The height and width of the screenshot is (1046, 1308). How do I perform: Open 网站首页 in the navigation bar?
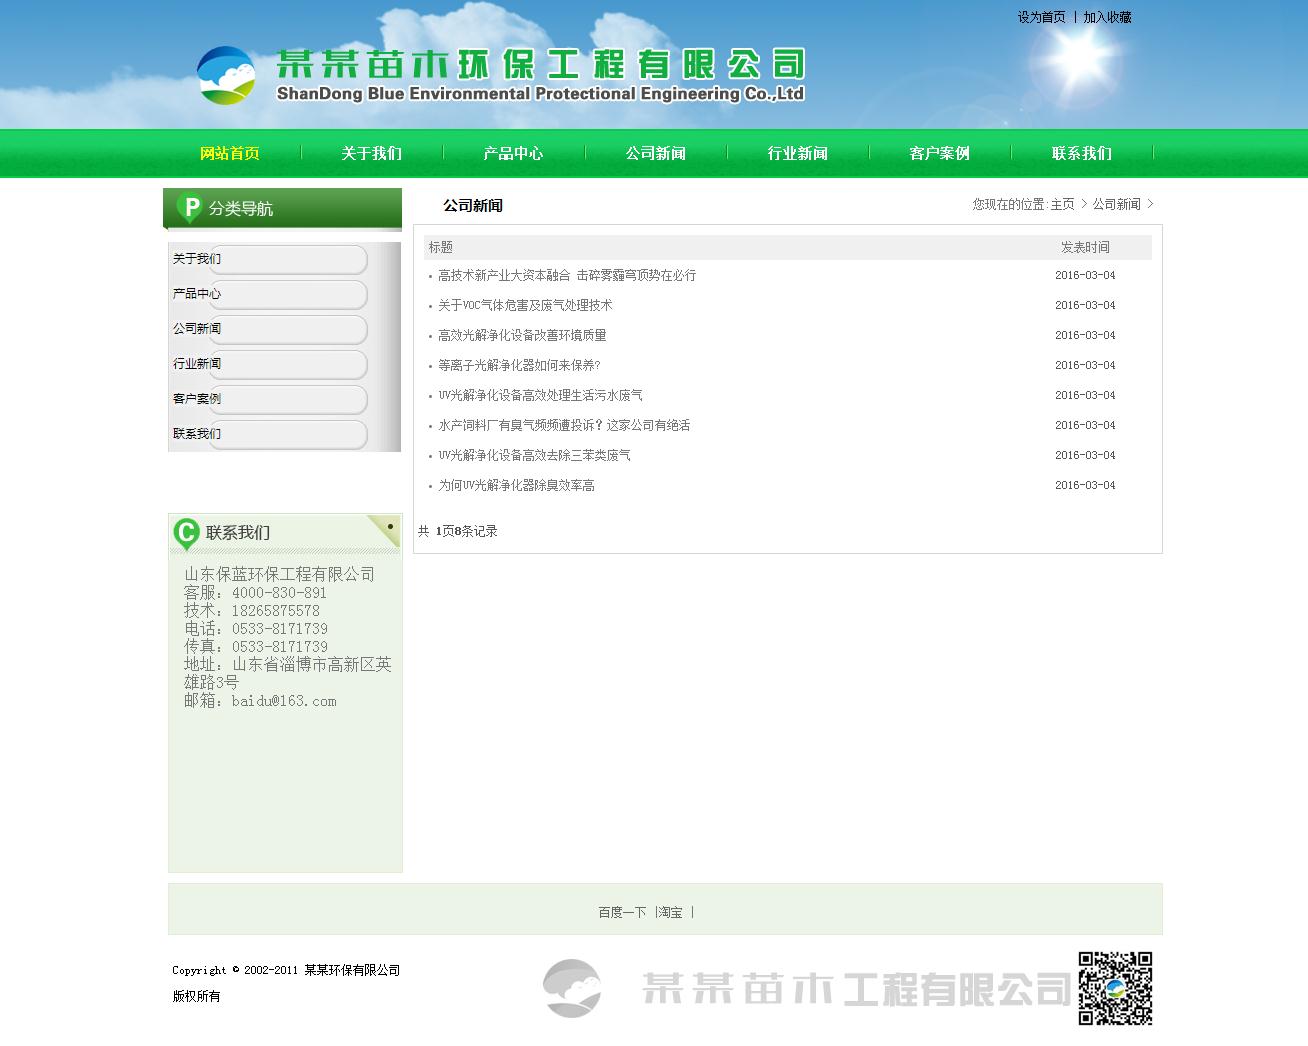[229, 153]
